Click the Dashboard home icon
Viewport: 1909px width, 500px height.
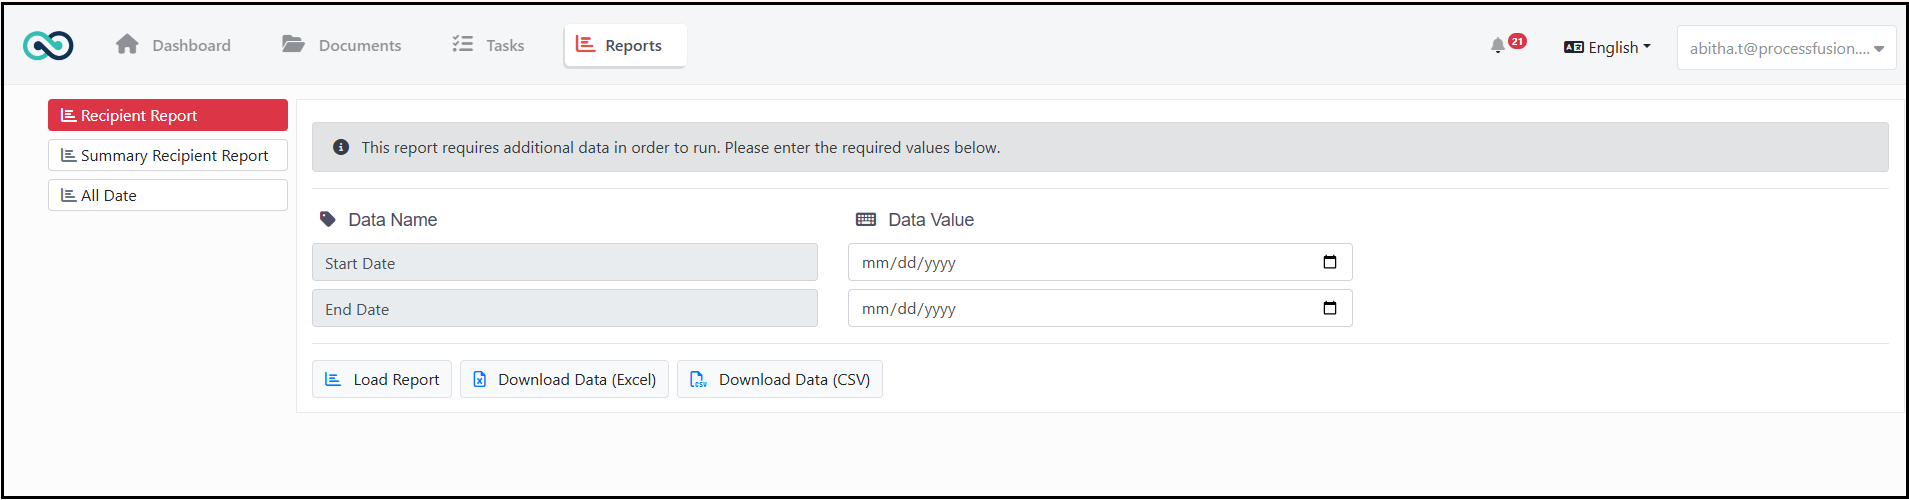(127, 44)
